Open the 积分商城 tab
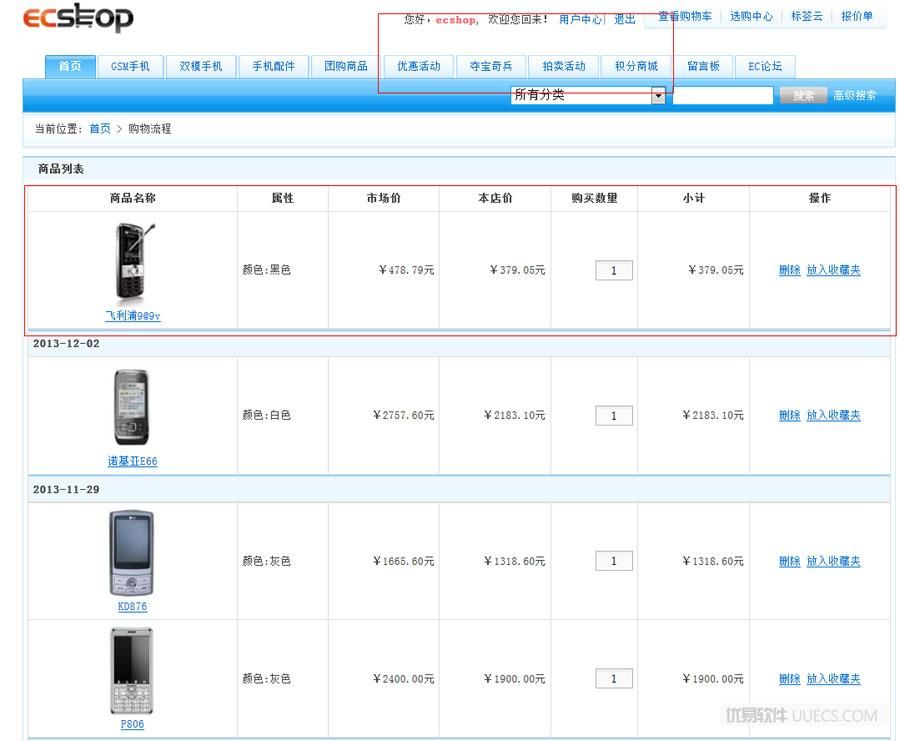 pyautogui.click(x=636, y=67)
